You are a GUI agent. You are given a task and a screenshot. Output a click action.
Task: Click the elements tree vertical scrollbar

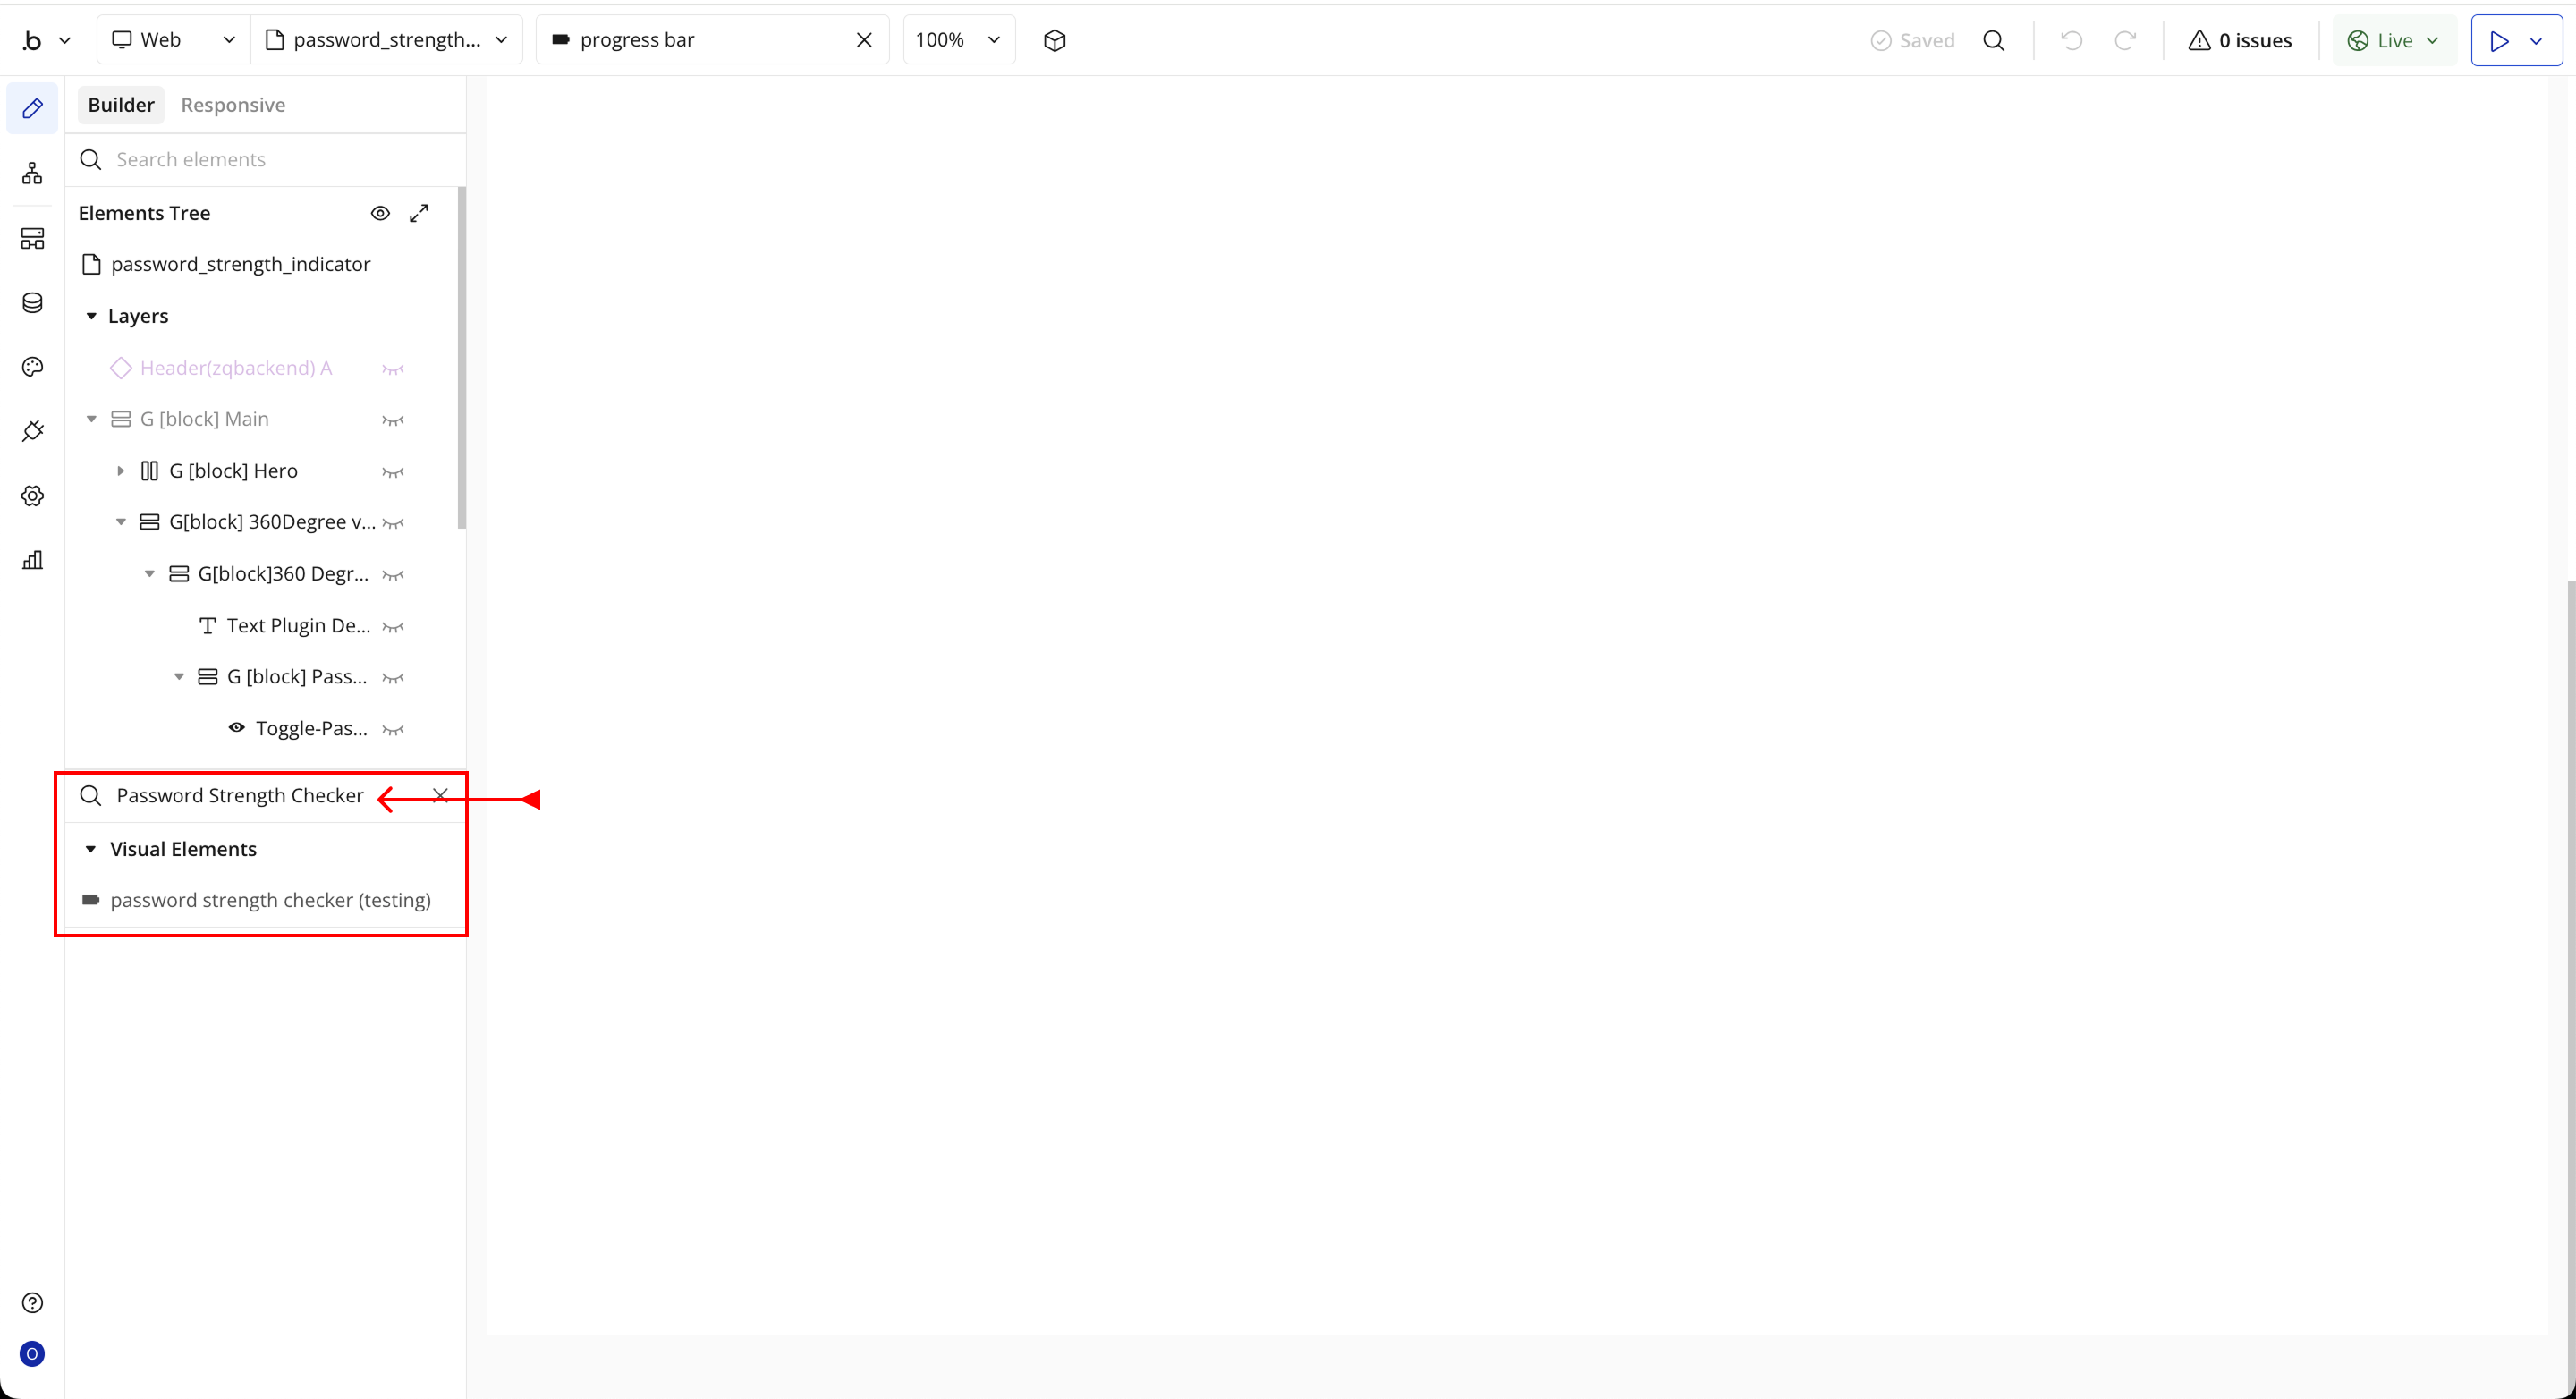pyautogui.click(x=461, y=357)
